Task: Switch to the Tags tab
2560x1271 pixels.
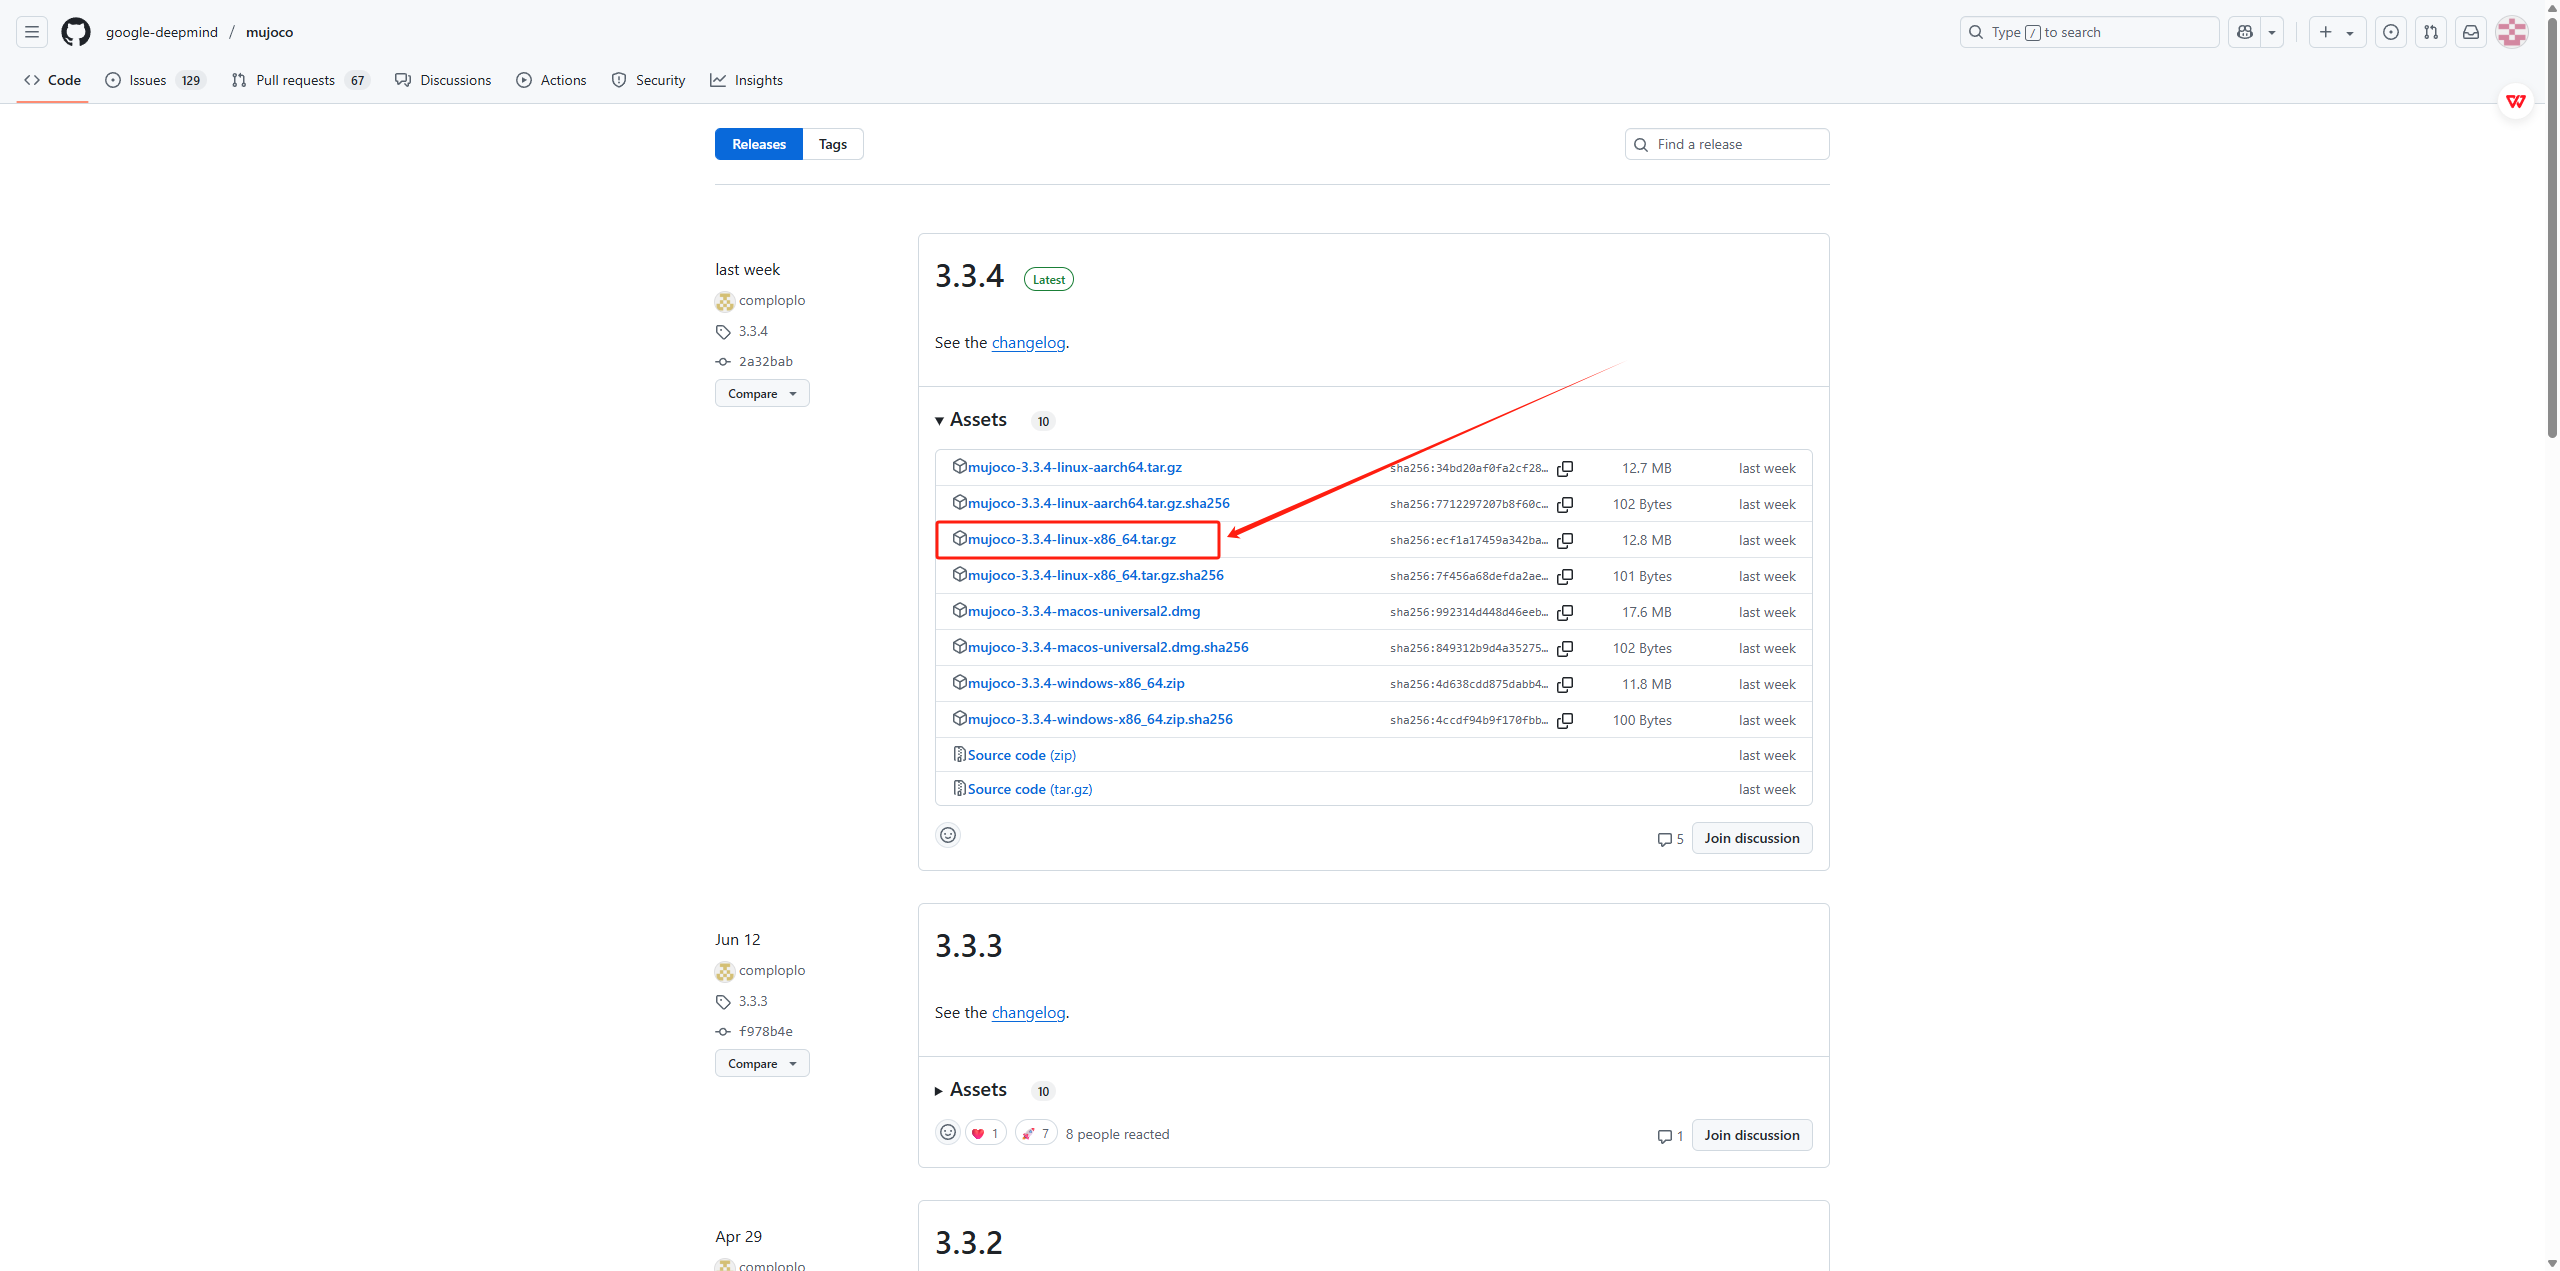Action: pos(832,144)
